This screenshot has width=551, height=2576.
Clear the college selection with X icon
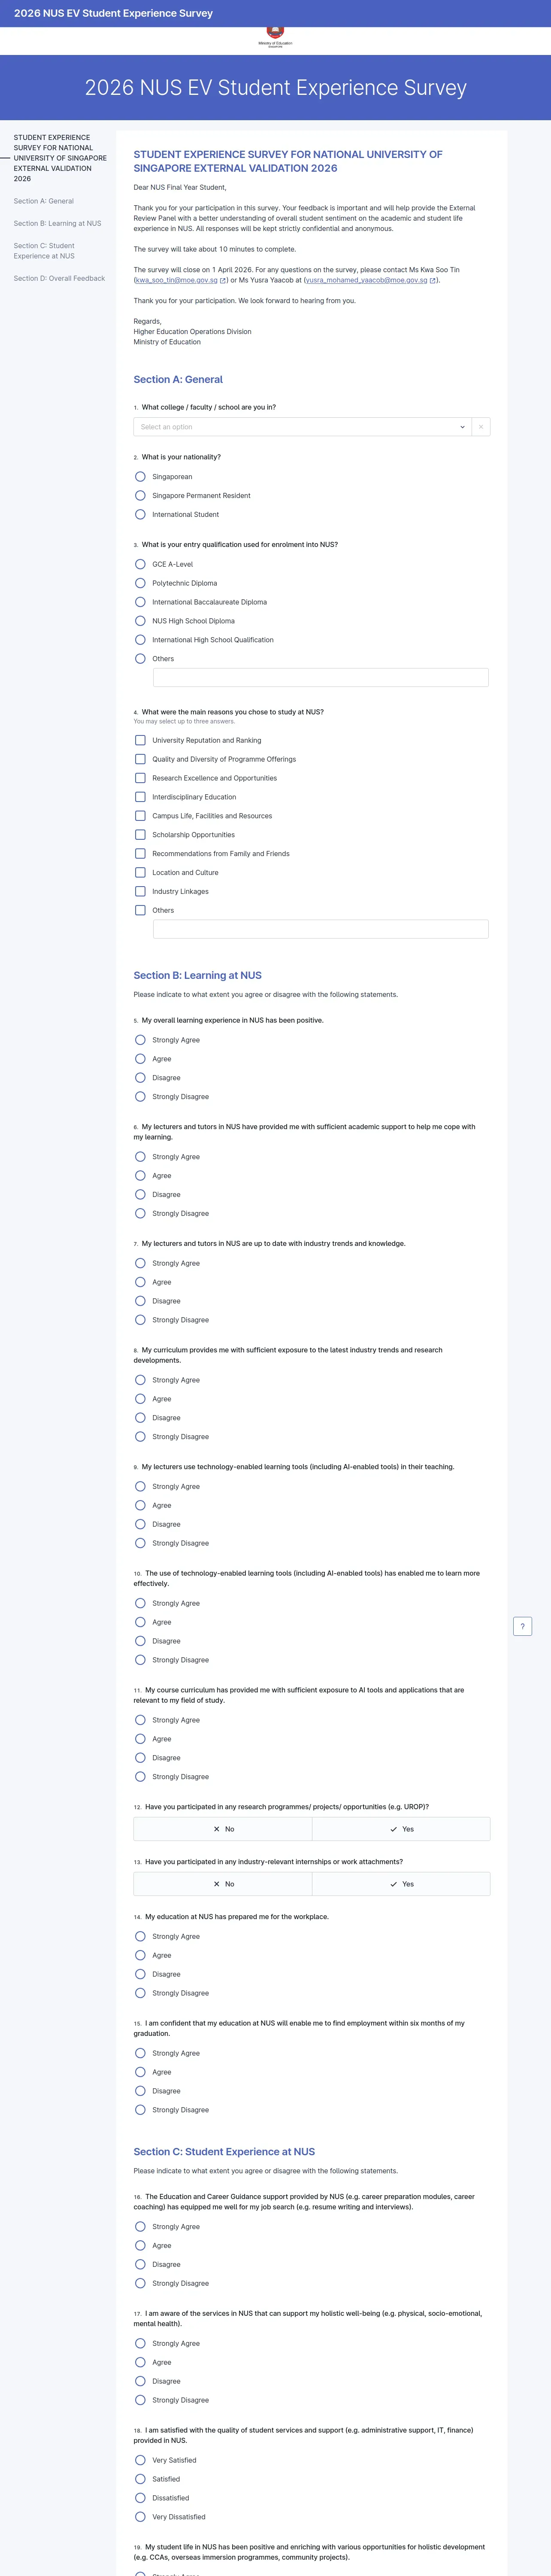point(481,427)
